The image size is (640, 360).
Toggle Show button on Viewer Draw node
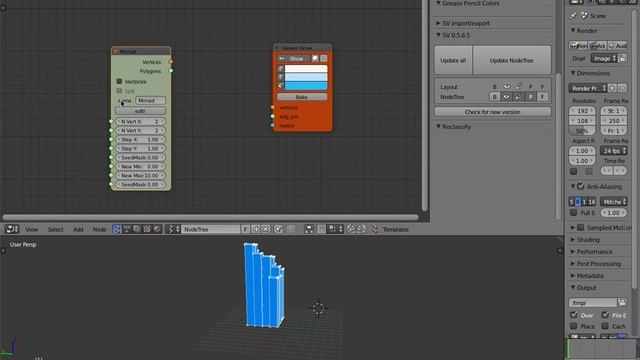click(x=293, y=59)
